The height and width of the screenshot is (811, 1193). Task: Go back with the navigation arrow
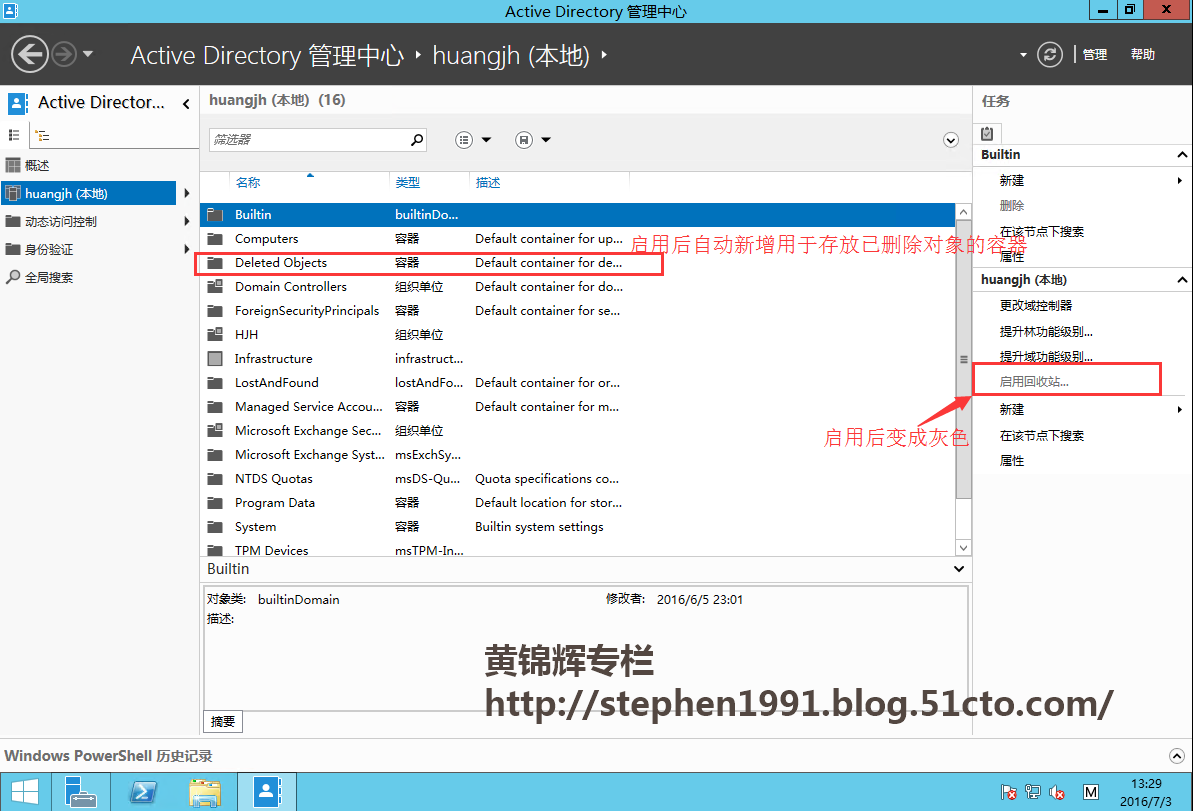[30, 55]
